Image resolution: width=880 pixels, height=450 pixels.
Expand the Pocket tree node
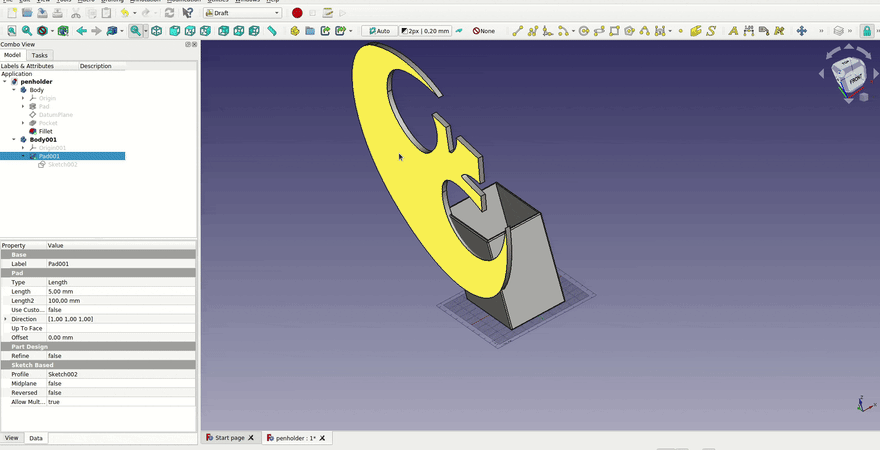pyautogui.click(x=23, y=123)
